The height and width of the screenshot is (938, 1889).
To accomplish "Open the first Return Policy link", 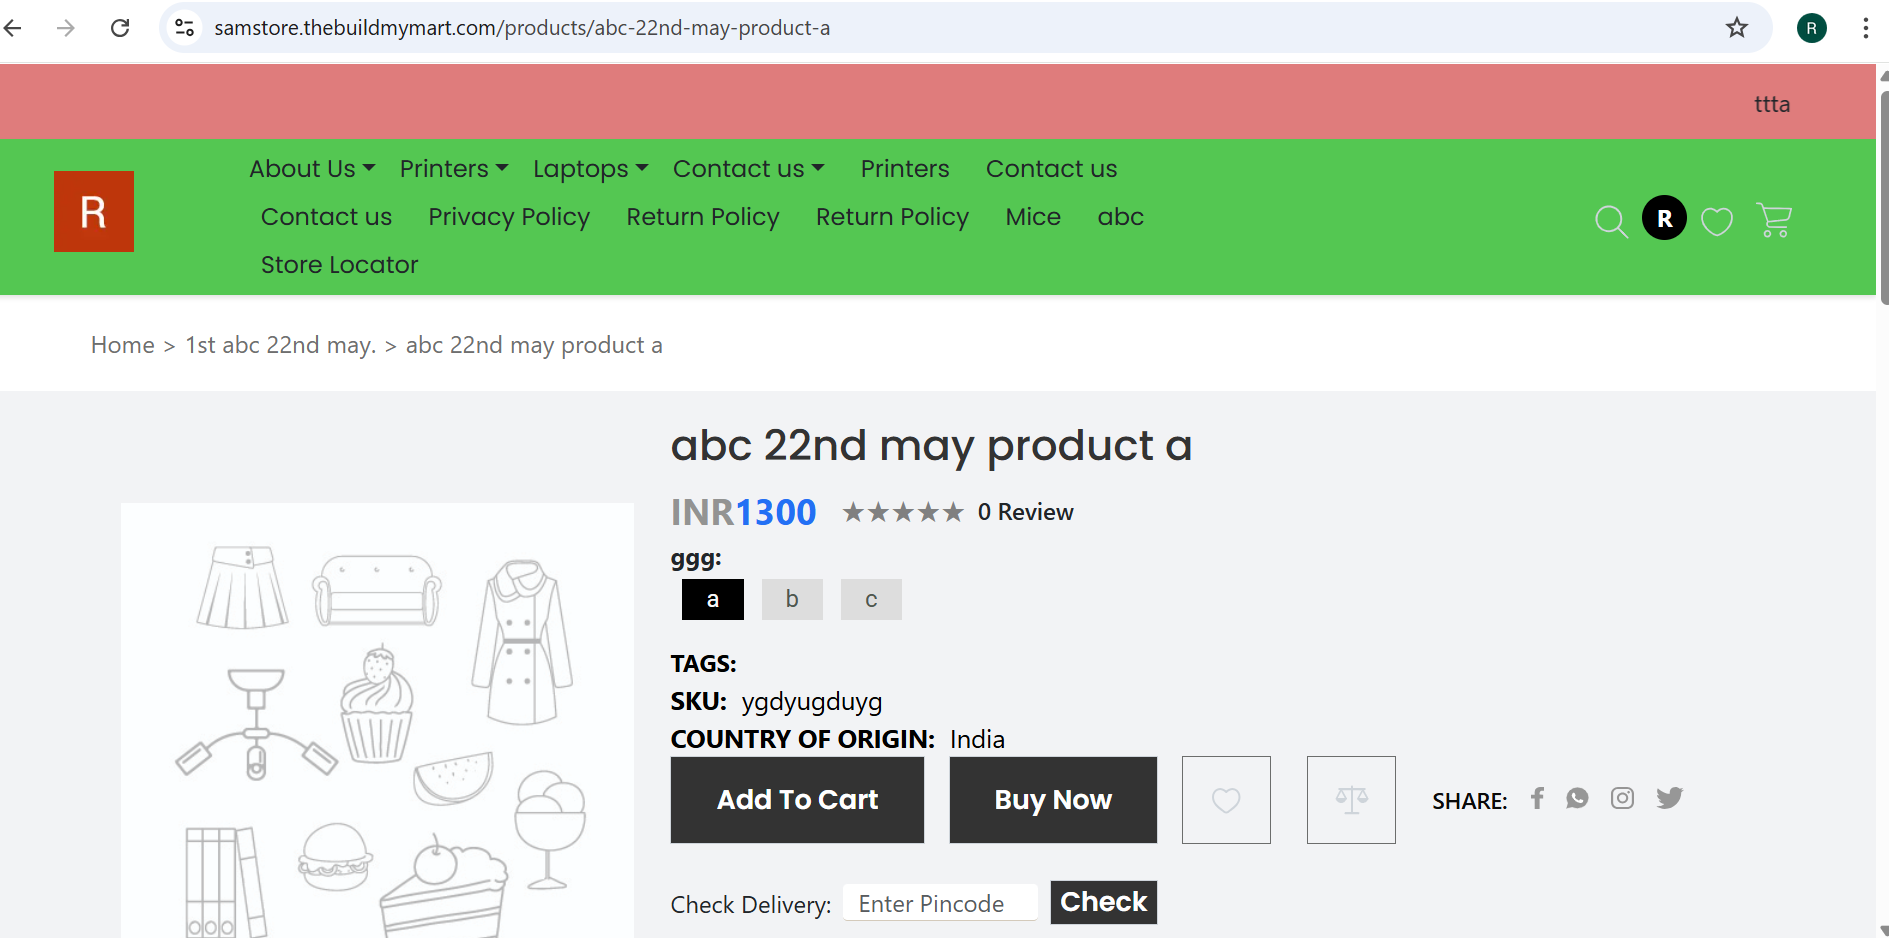I will (x=703, y=217).
